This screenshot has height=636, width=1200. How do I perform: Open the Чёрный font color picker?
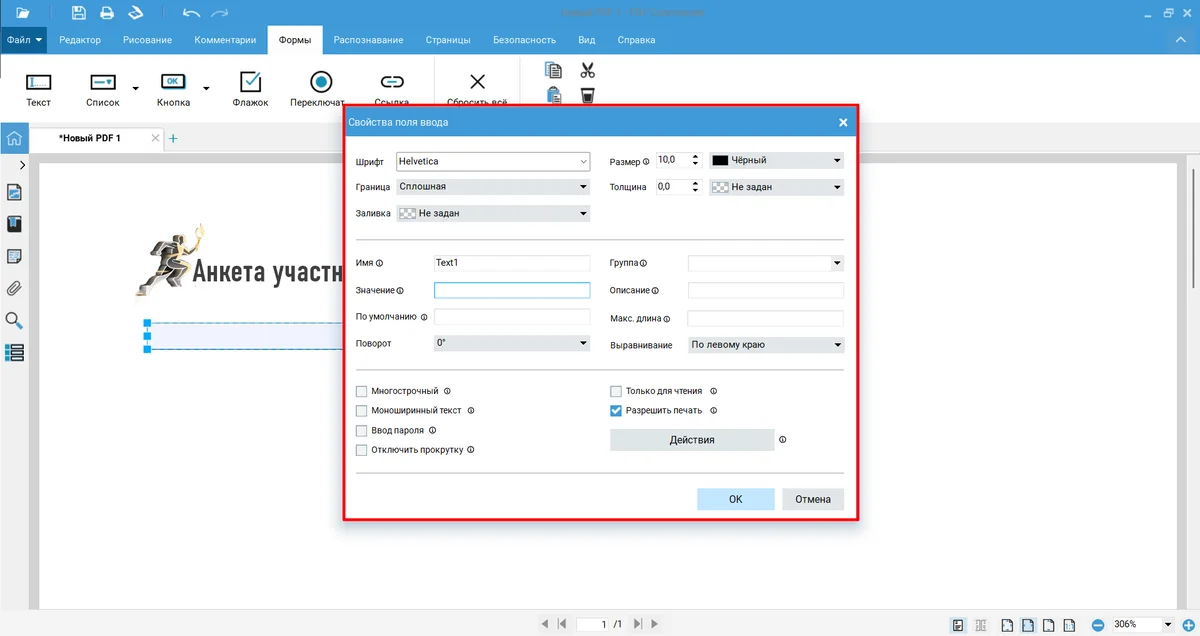pos(776,160)
